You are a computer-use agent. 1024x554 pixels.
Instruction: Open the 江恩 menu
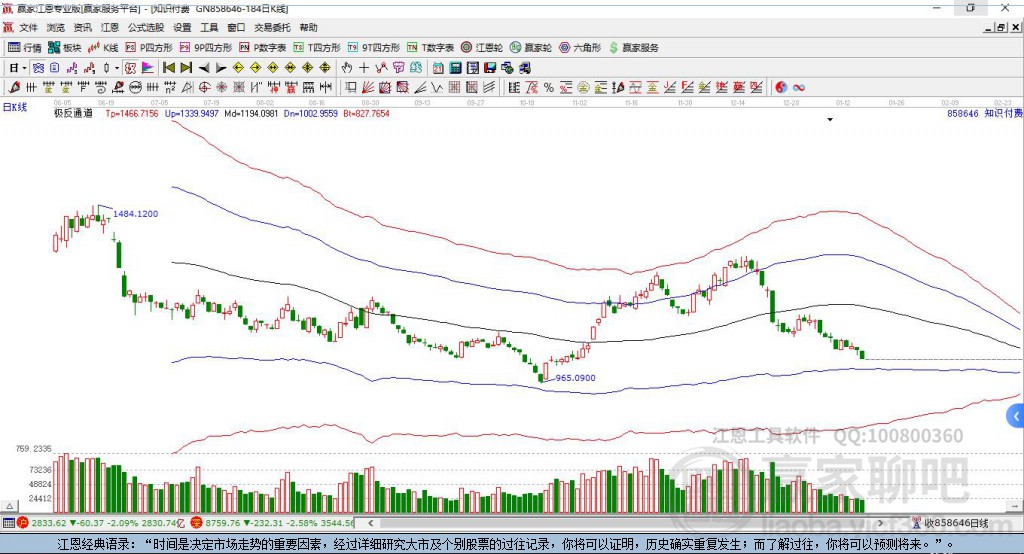tap(110, 27)
